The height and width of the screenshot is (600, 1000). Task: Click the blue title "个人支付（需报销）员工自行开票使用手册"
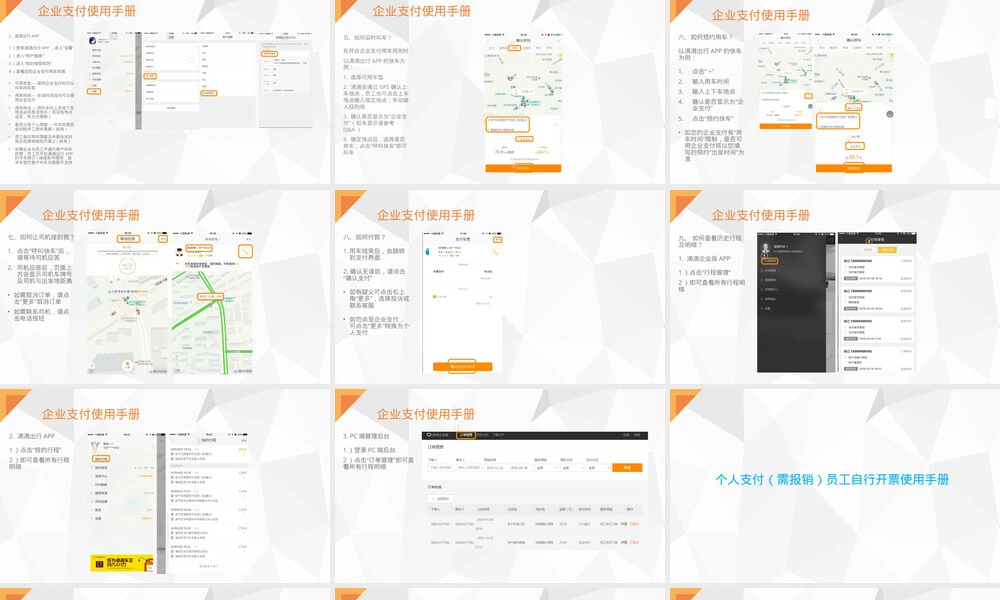point(832,479)
